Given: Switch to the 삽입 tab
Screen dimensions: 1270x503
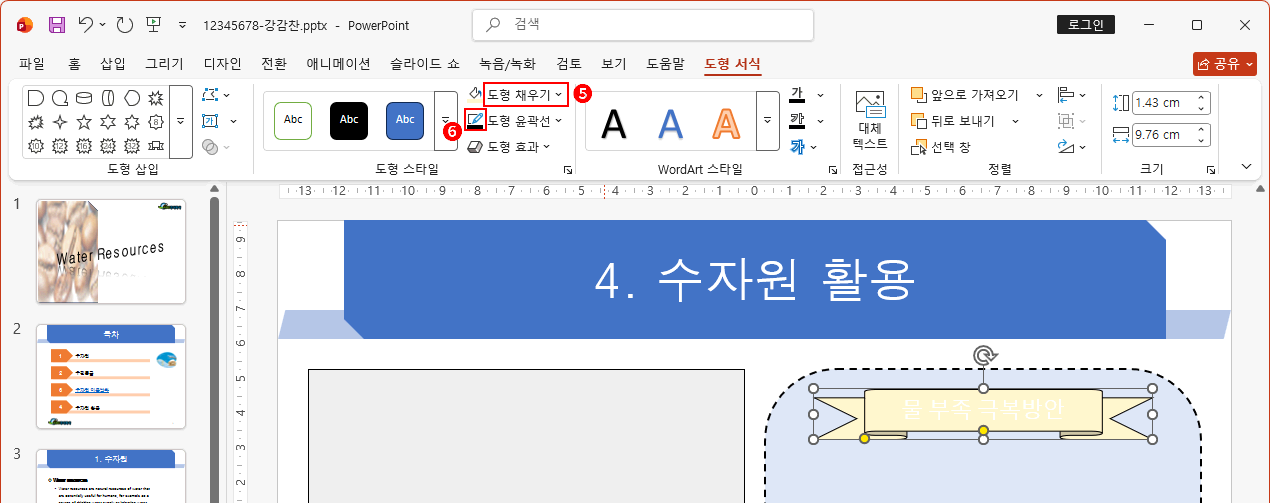Looking at the screenshot, I should (113, 64).
